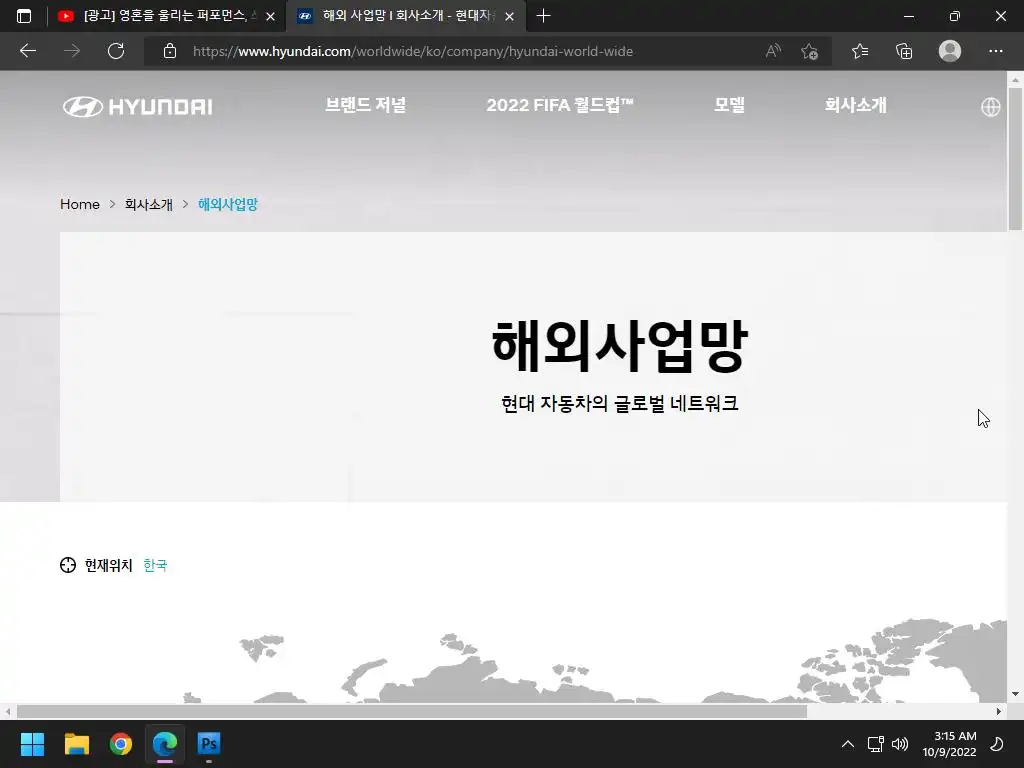Click the 해외사업망 breadcrumb
The image size is (1024, 768).
(228, 204)
